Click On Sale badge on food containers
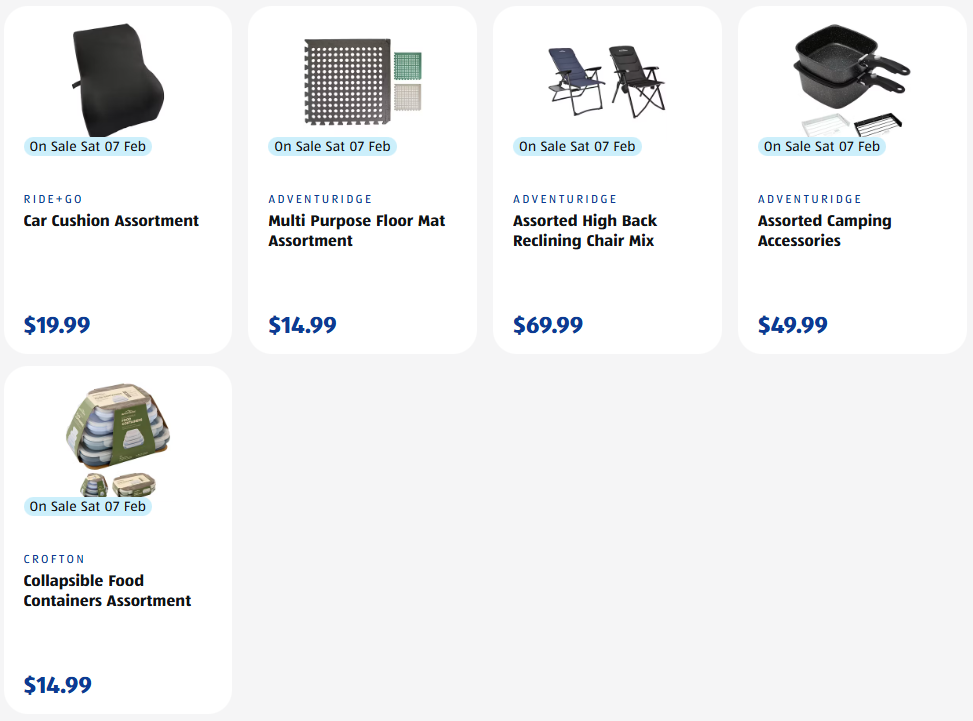Viewport: 973px width, 721px height. tap(88, 506)
